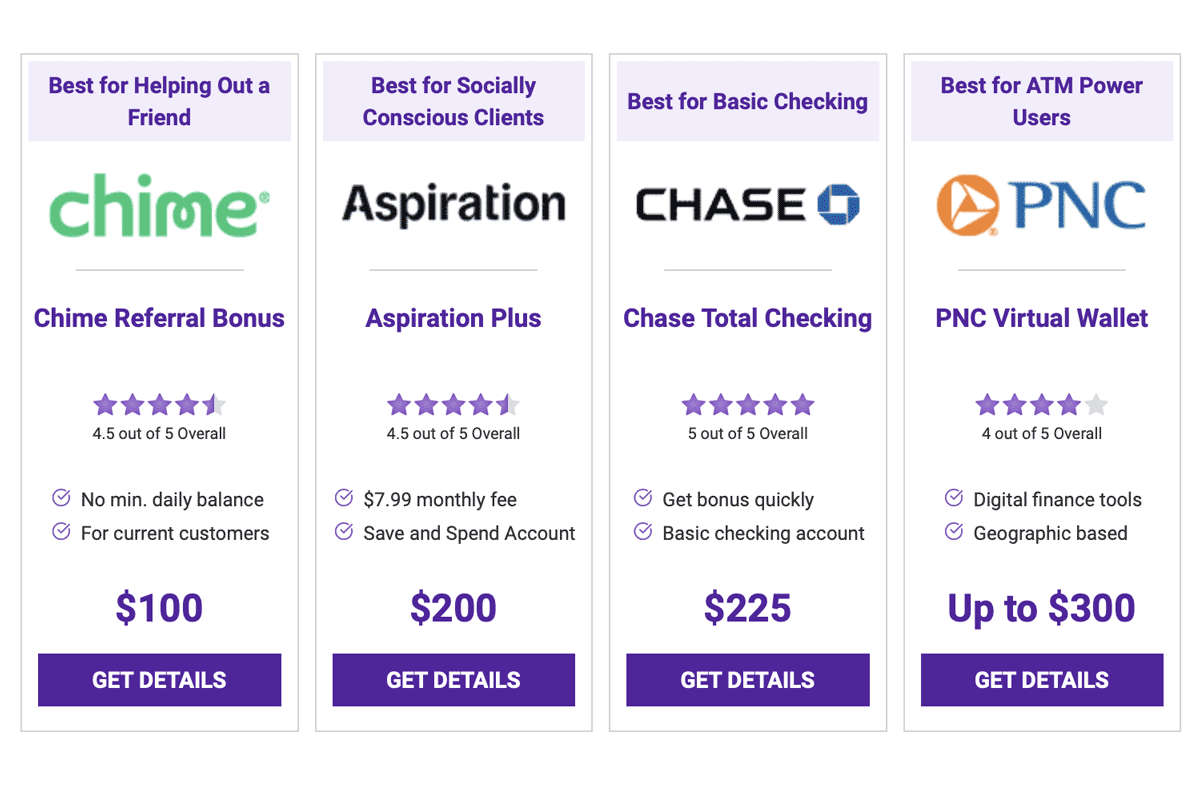Click the Aspiration logo
1200x800 pixels.
click(x=453, y=205)
